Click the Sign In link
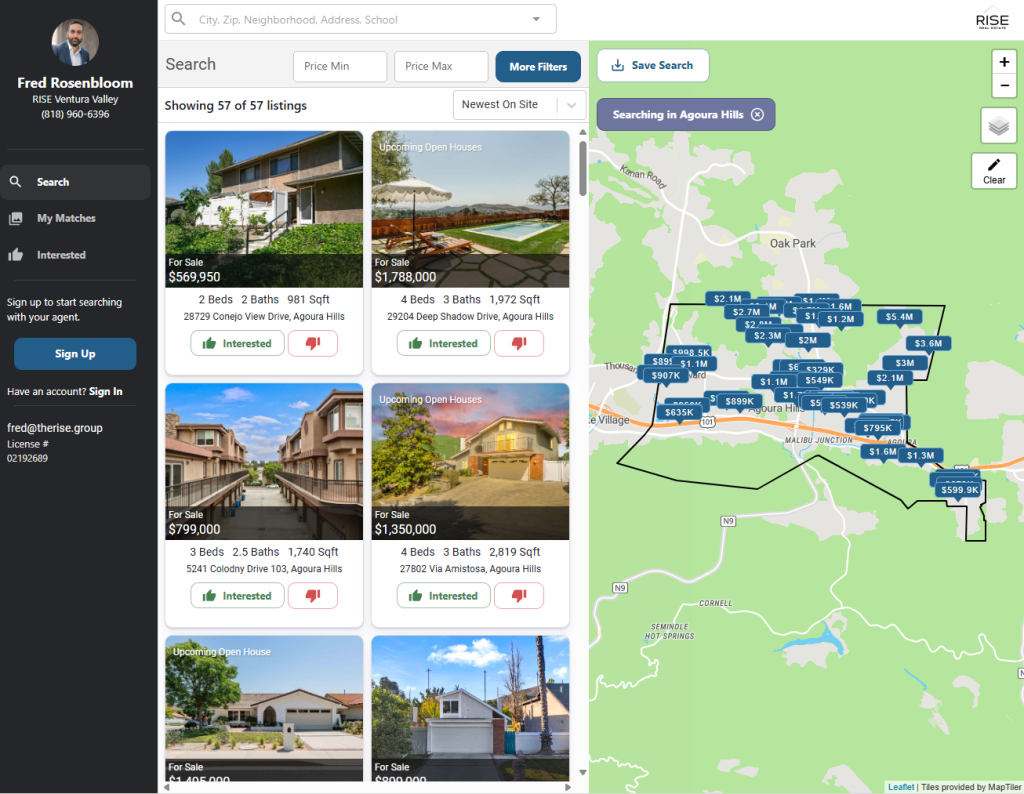This screenshot has height=794, width=1024. click(105, 392)
